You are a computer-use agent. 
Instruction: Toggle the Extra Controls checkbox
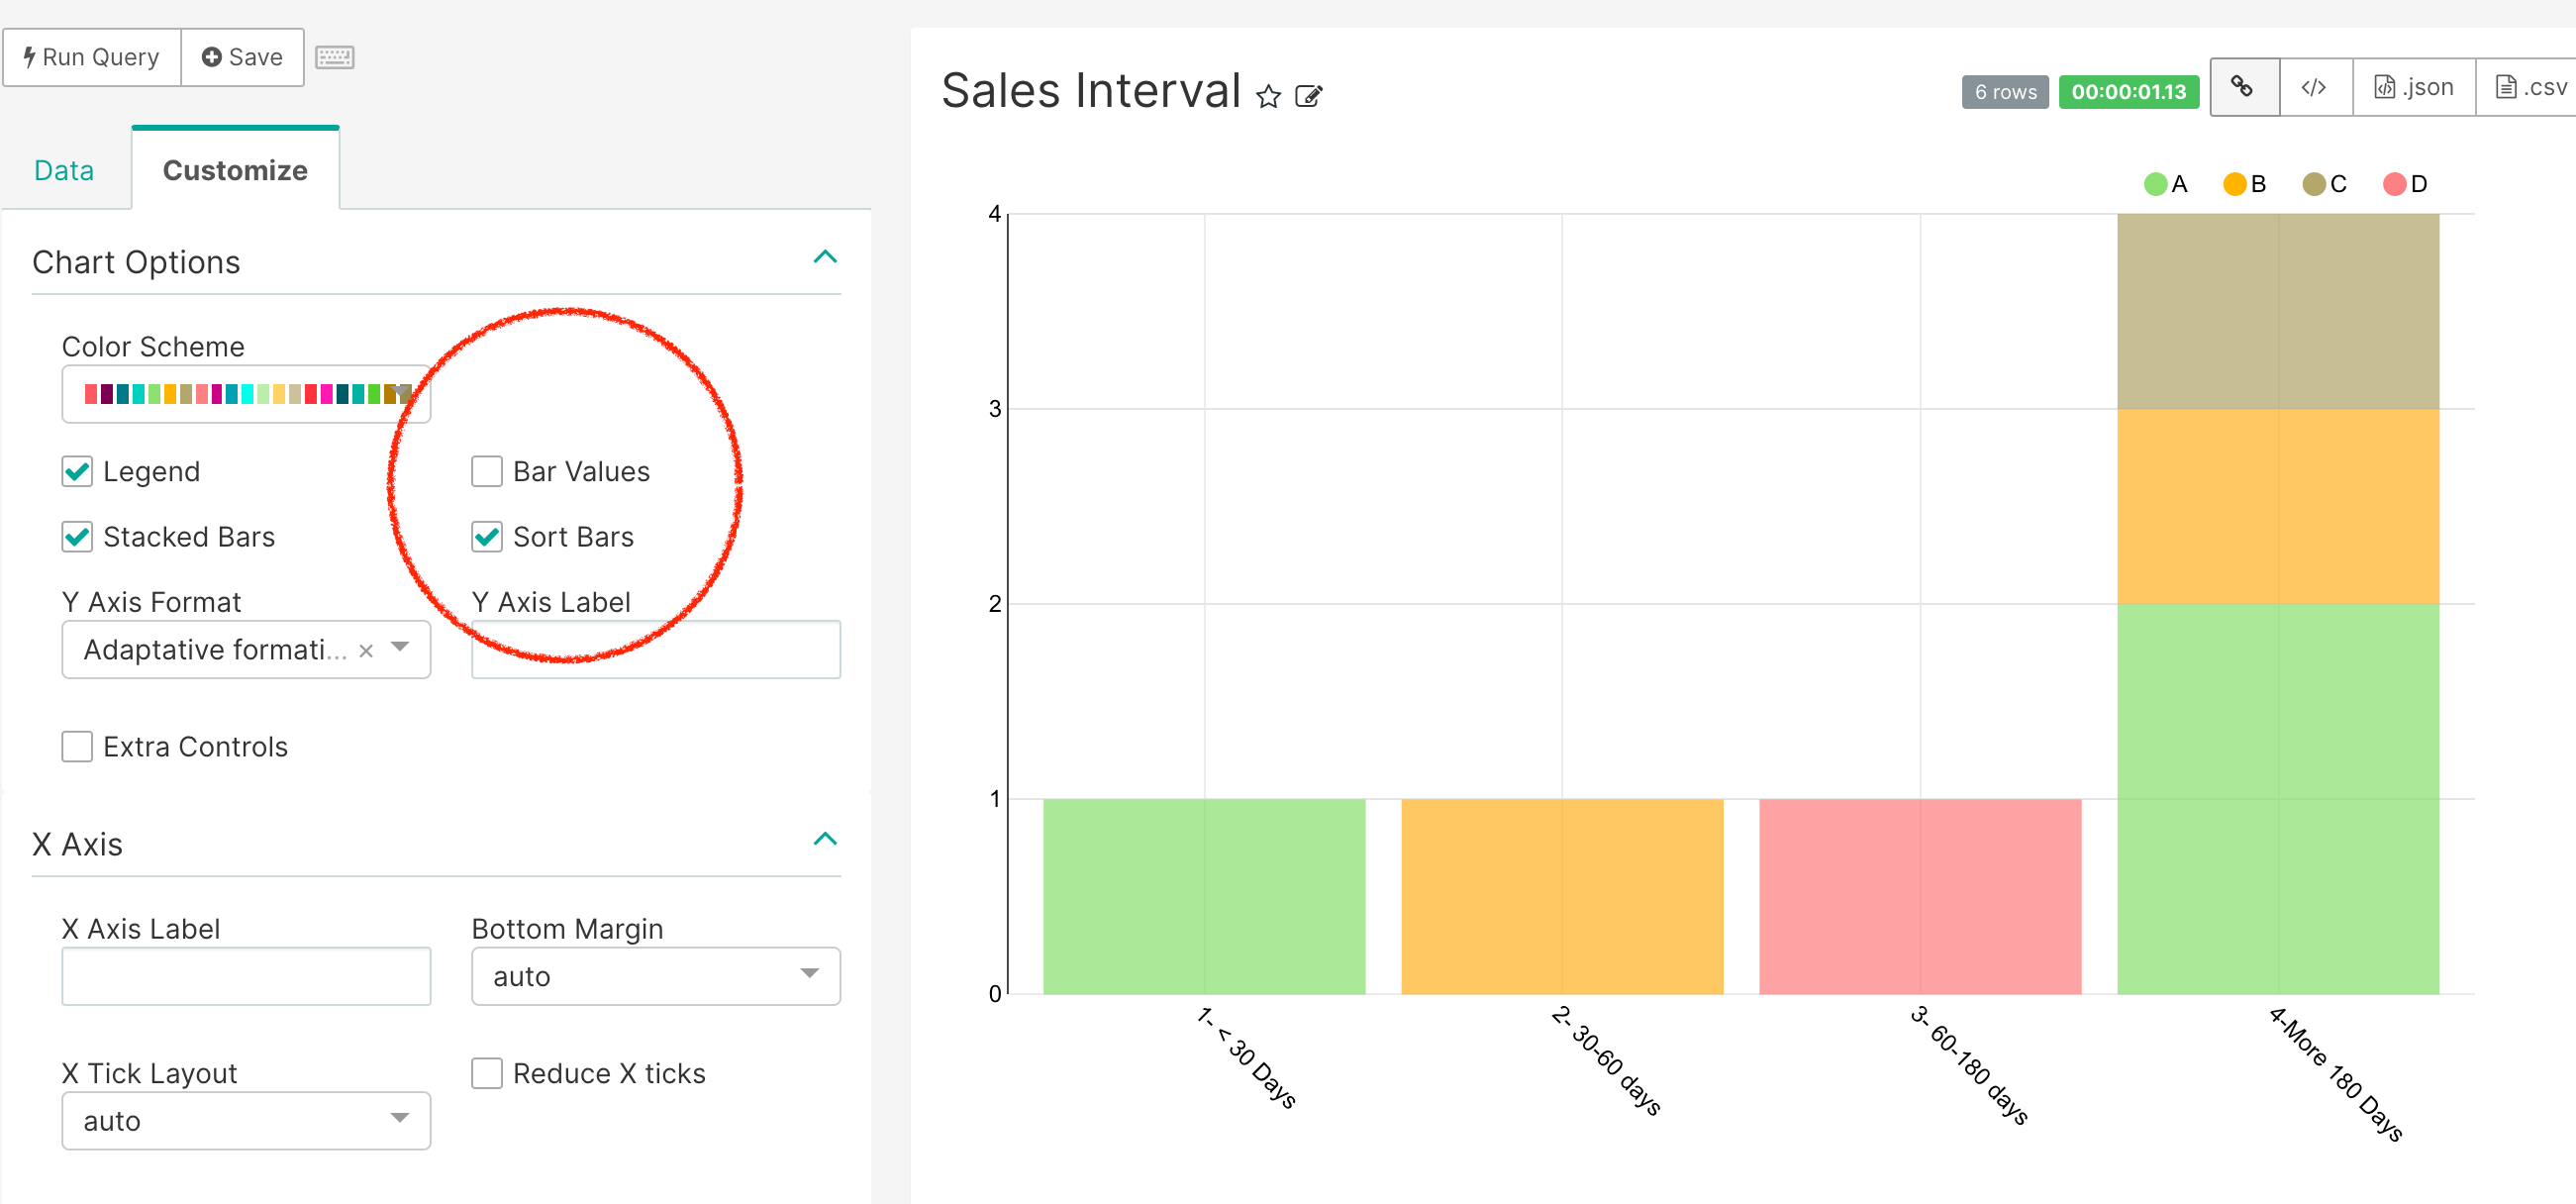[77, 746]
